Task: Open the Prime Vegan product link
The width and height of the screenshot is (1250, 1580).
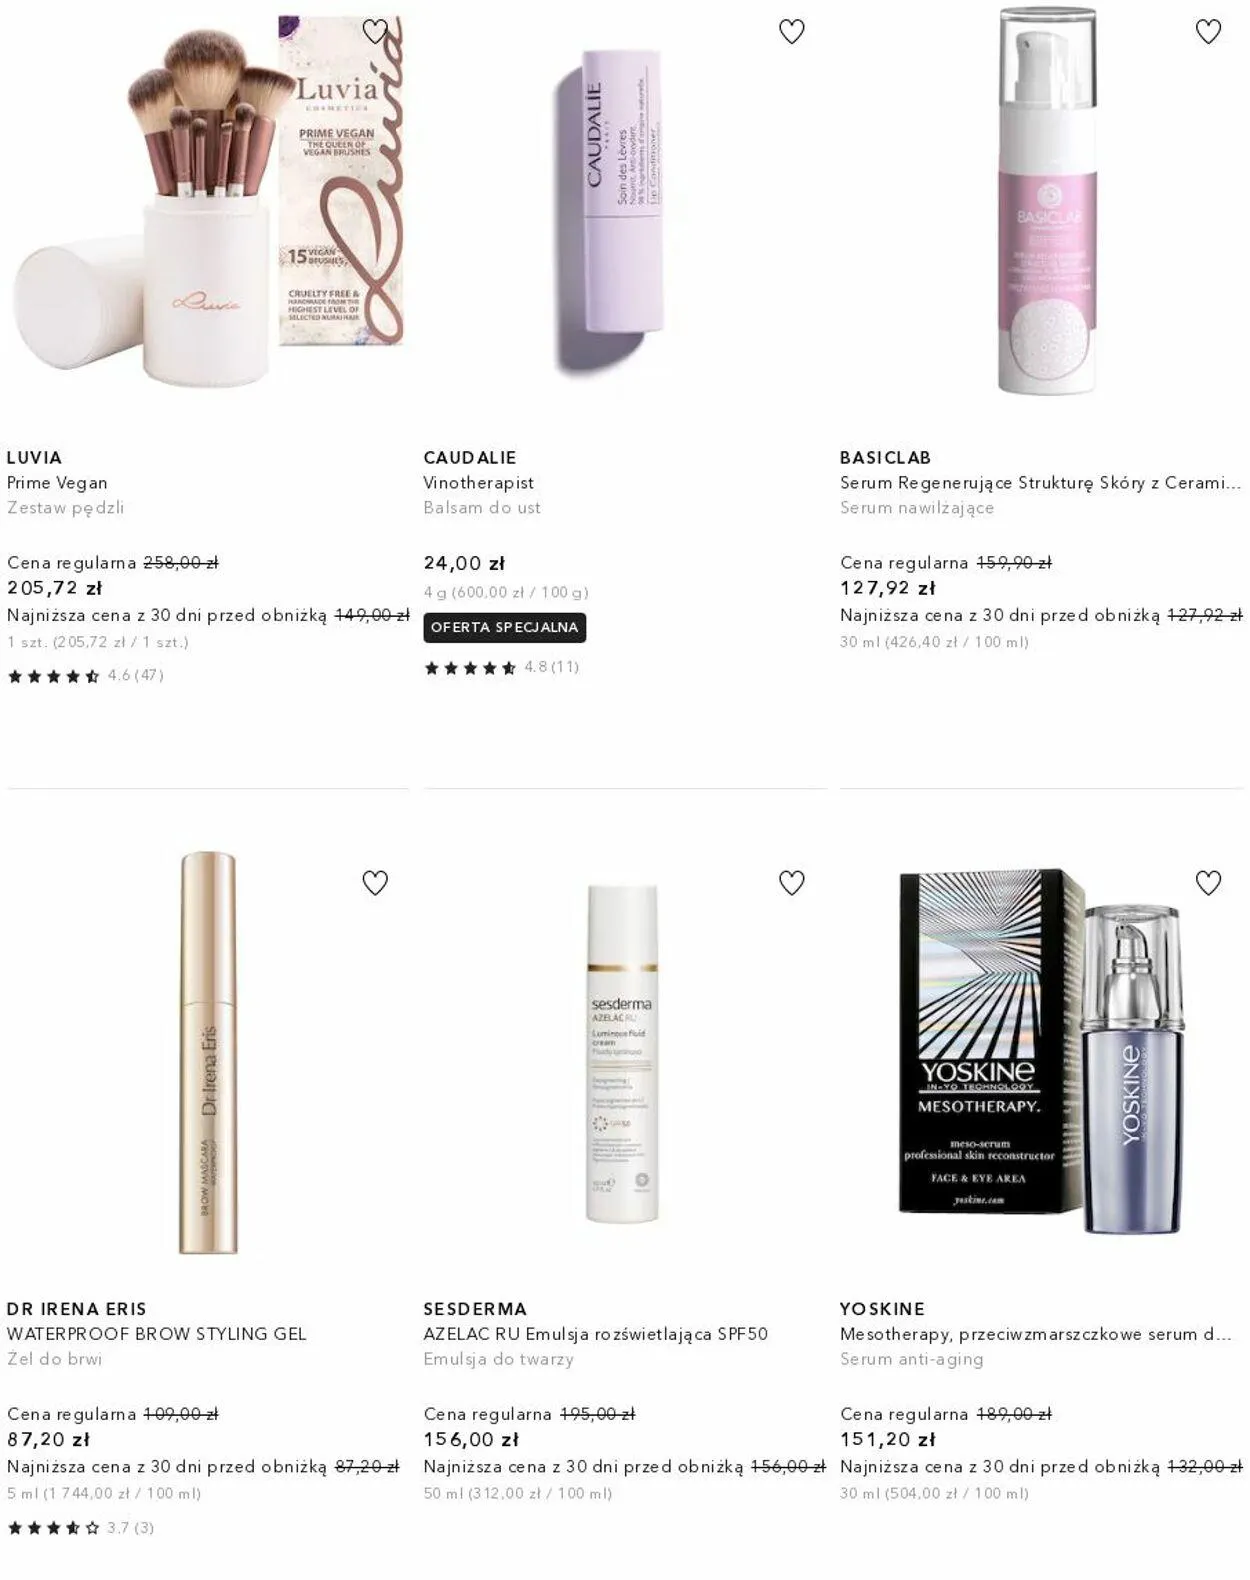Action: click(57, 483)
